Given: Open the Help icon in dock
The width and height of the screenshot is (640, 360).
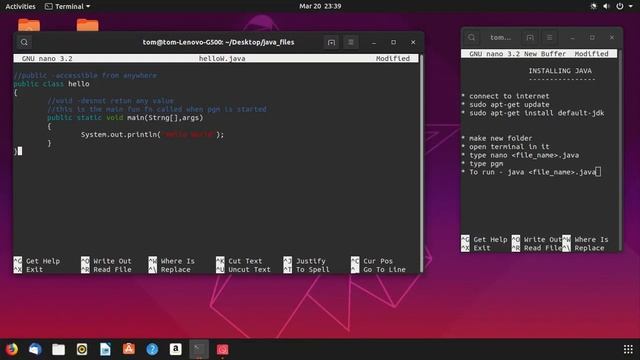Looking at the screenshot, I should coord(152,349).
